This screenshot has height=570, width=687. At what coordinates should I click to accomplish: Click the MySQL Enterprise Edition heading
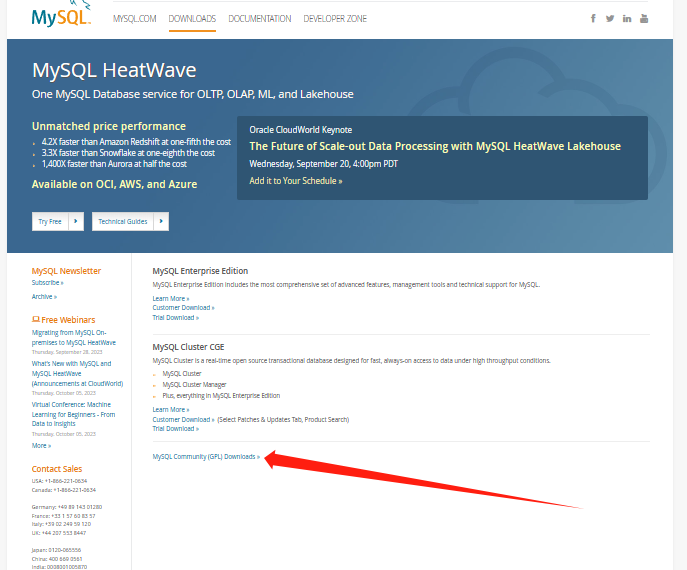pyautogui.click(x=200, y=271)
